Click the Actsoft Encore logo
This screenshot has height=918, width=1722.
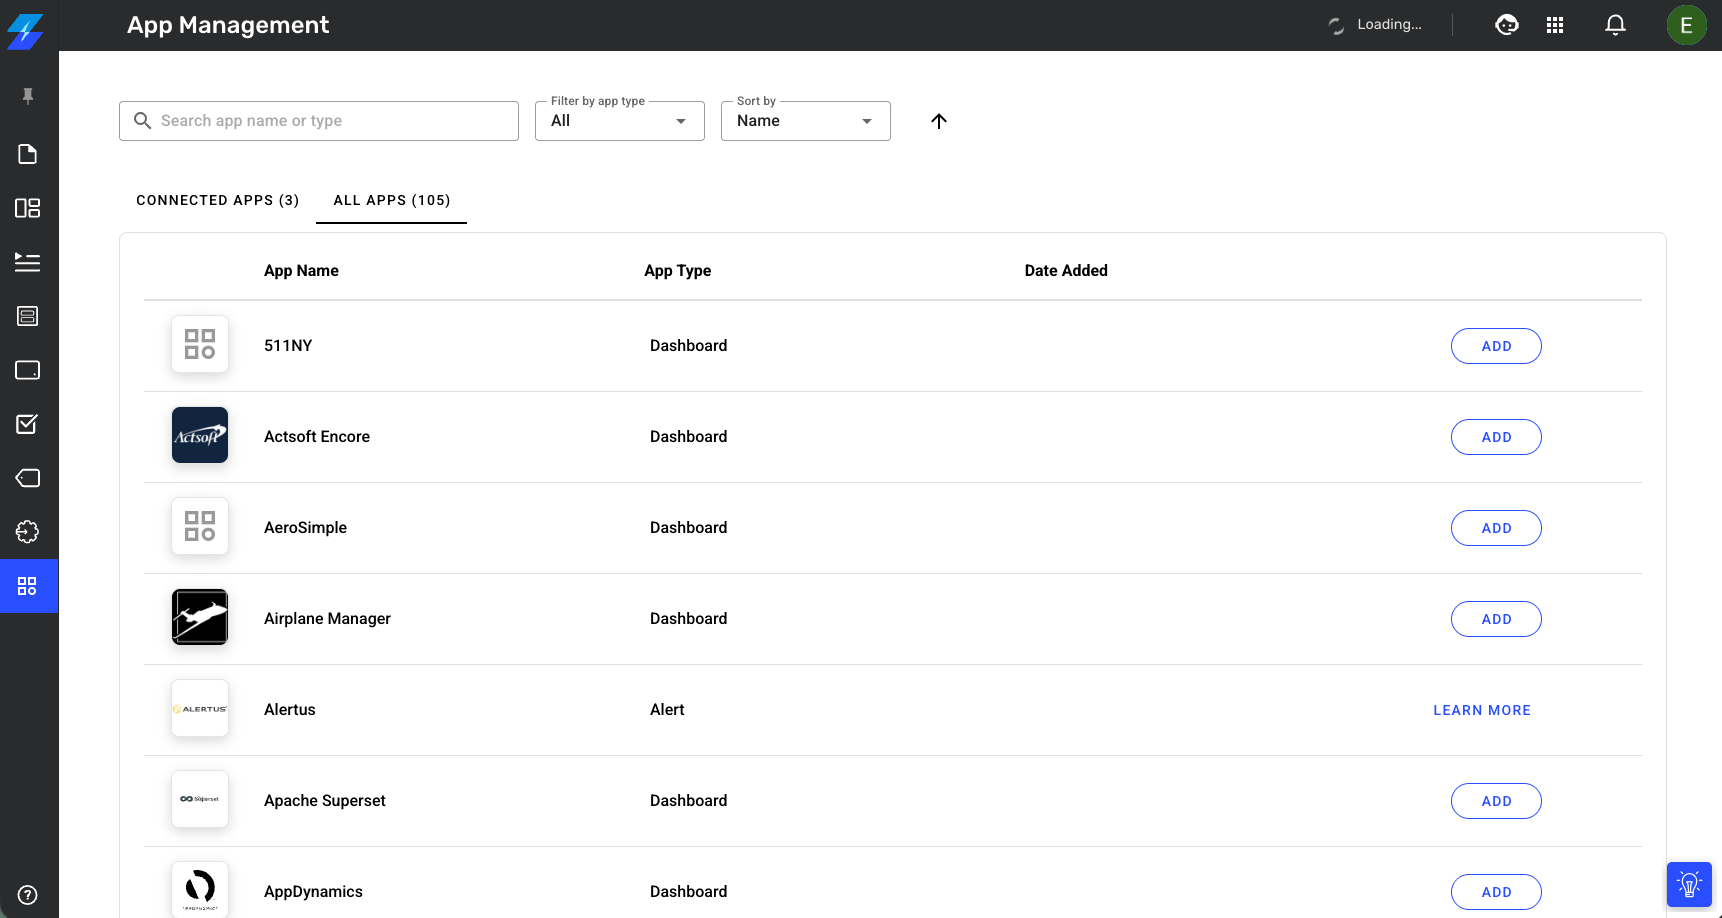200,435
